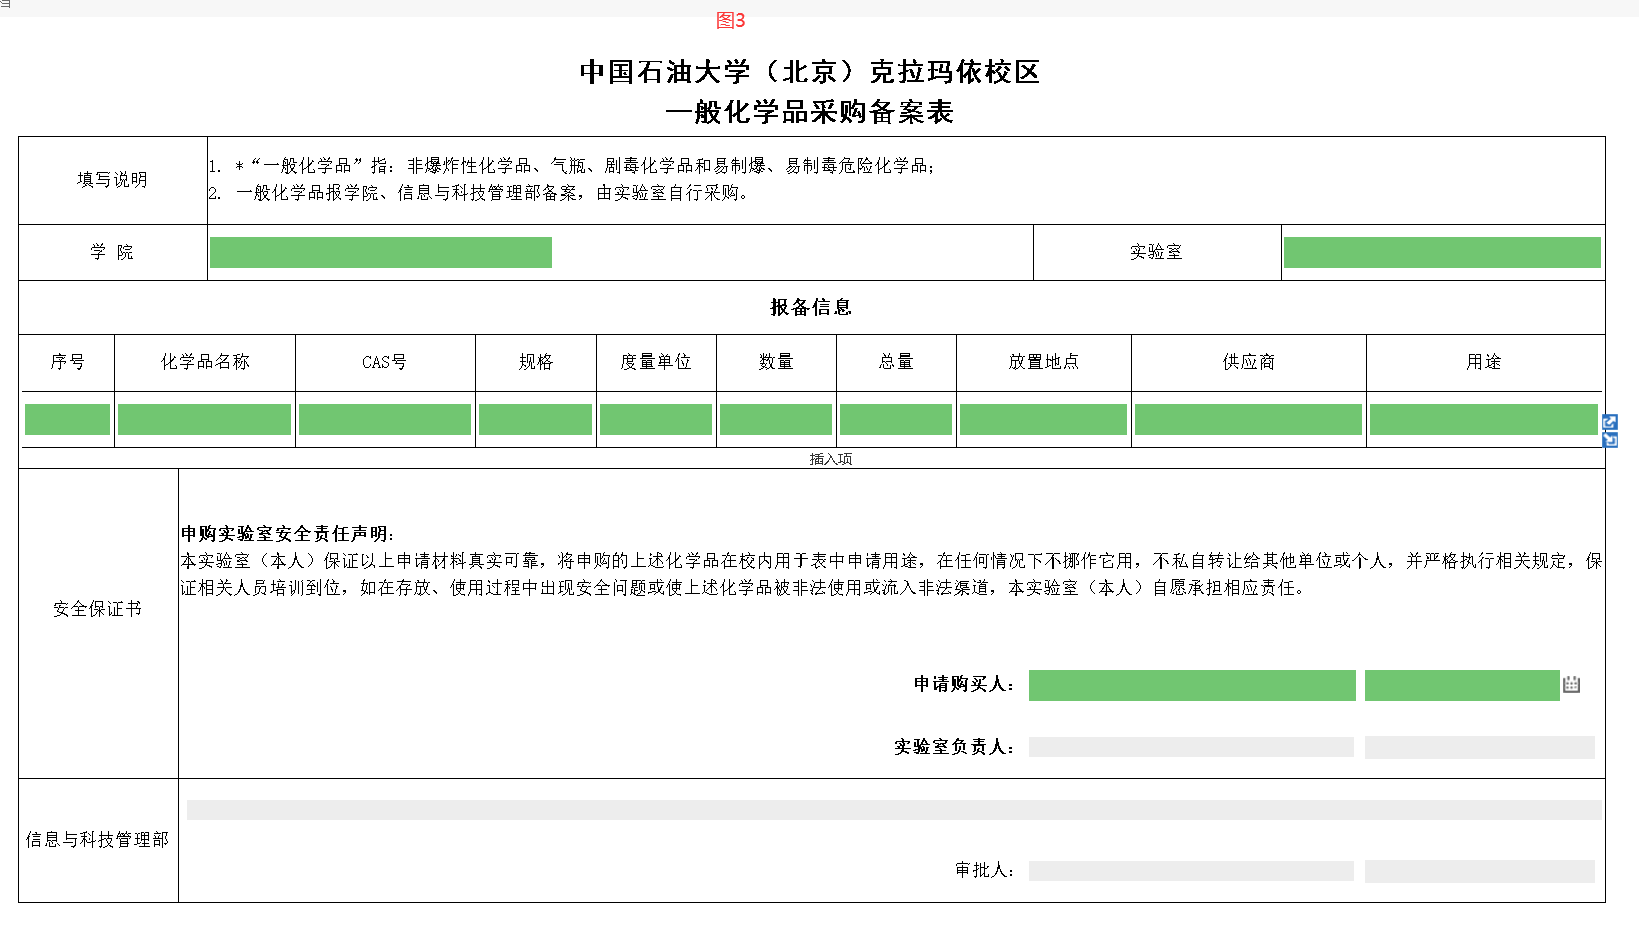
Task: Select the 申请购买人 date field
Action: coord(1460,686)
